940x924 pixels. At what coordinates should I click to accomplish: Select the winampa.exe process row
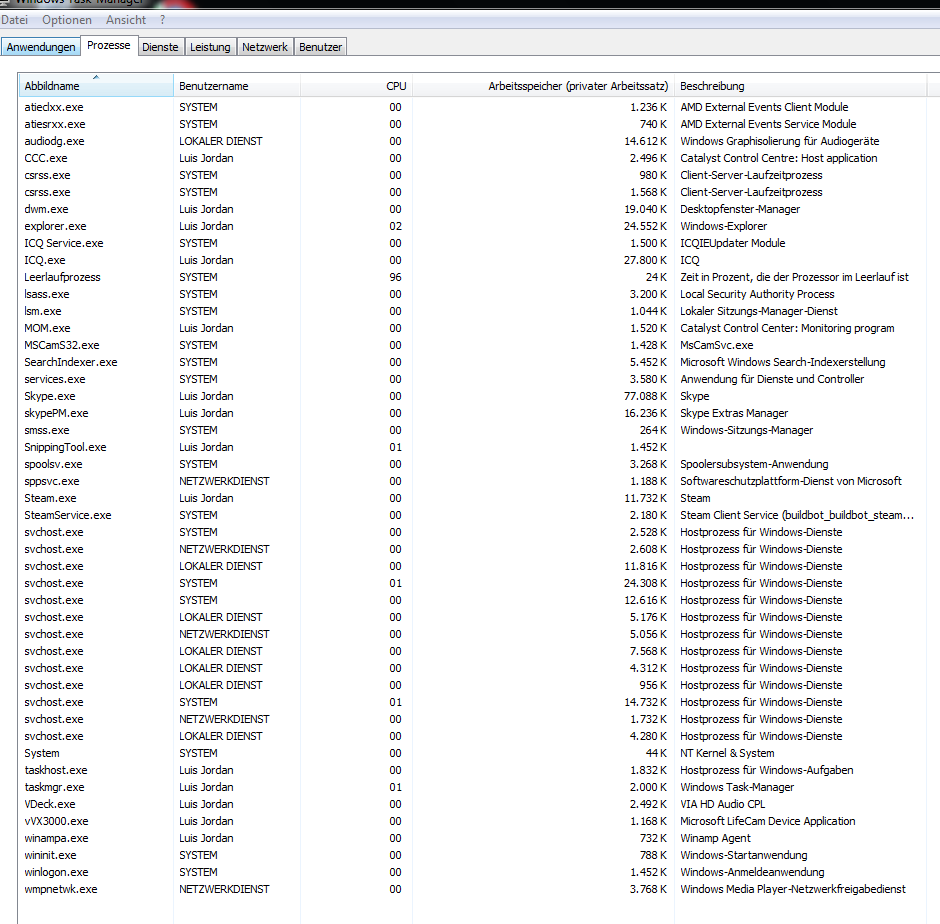click(x=472, y=838)
